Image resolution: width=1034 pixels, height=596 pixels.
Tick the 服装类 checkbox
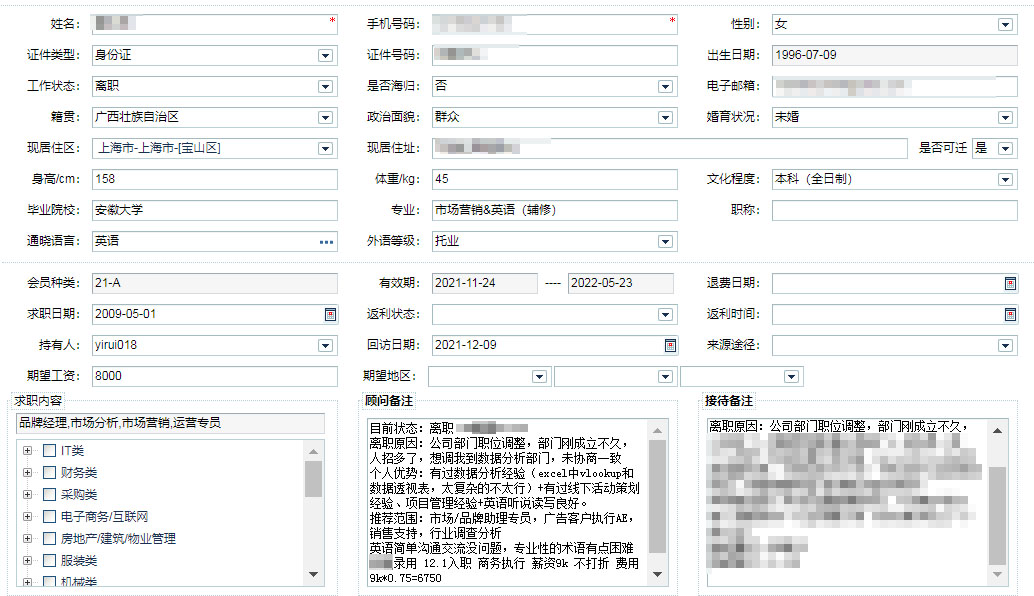[49, 560]
